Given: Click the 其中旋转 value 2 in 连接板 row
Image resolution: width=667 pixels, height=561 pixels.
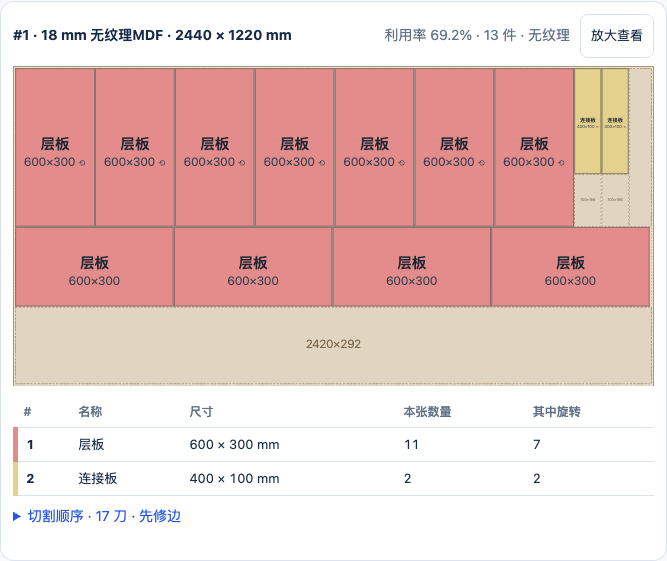Looking at the screenshot, I should tap(537, 478).
